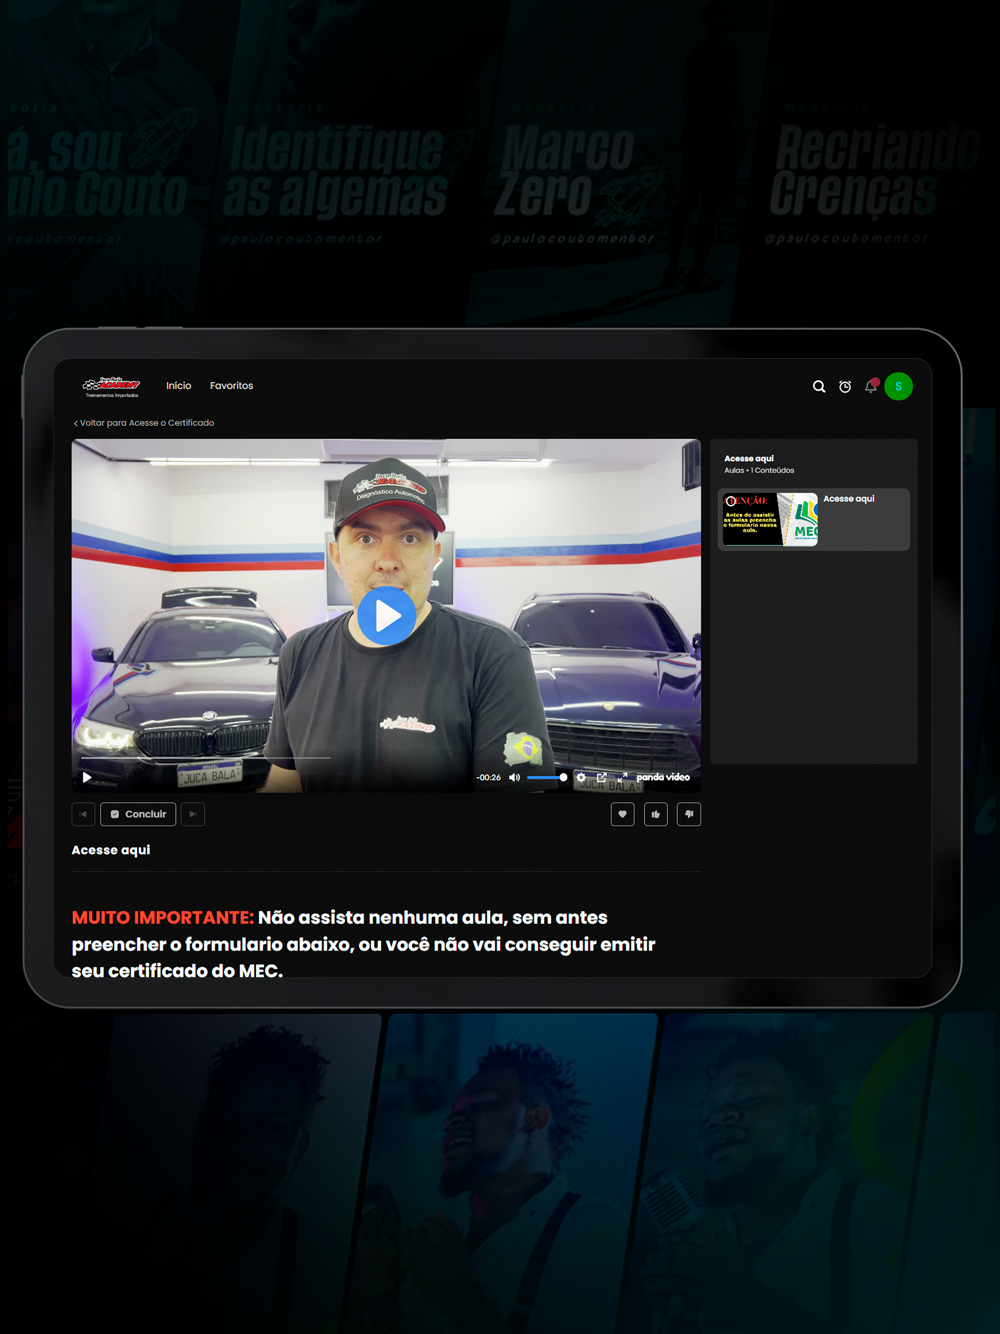Open Favoritos menu item
The width and height of the screenshot is (1000, 1334).
[231, 386]
